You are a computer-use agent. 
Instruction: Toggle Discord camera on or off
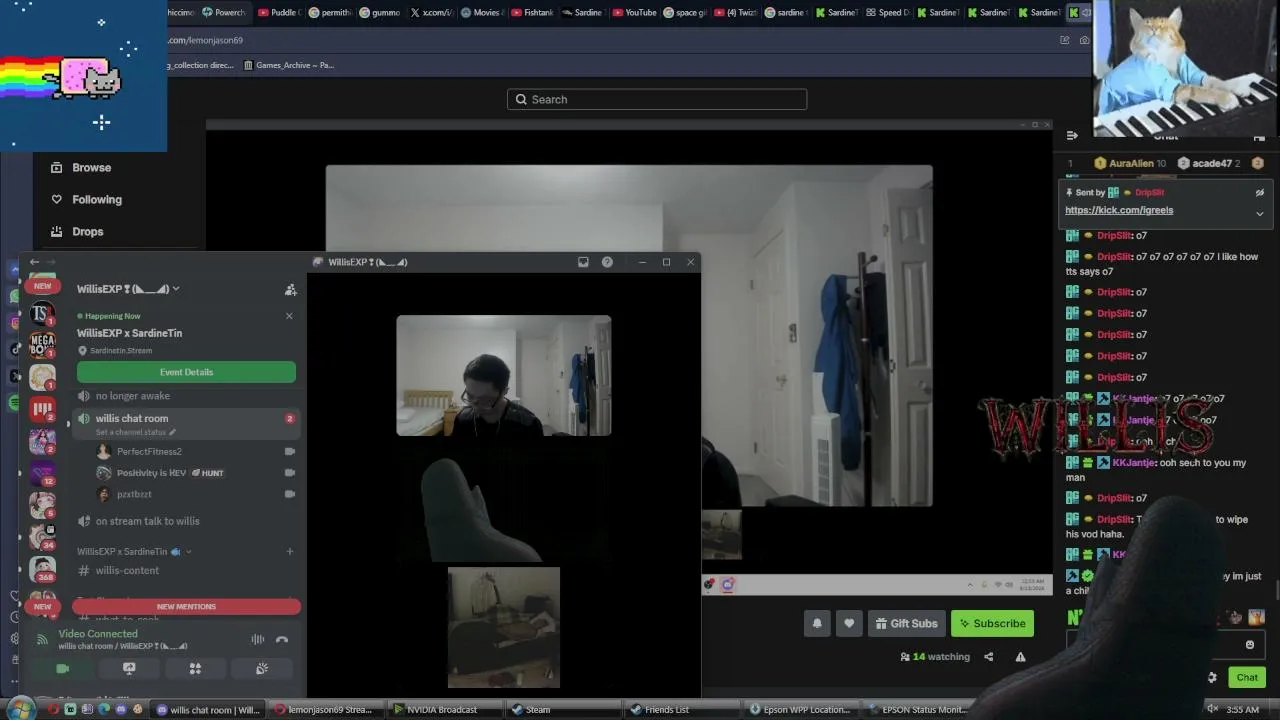(63, 669)
